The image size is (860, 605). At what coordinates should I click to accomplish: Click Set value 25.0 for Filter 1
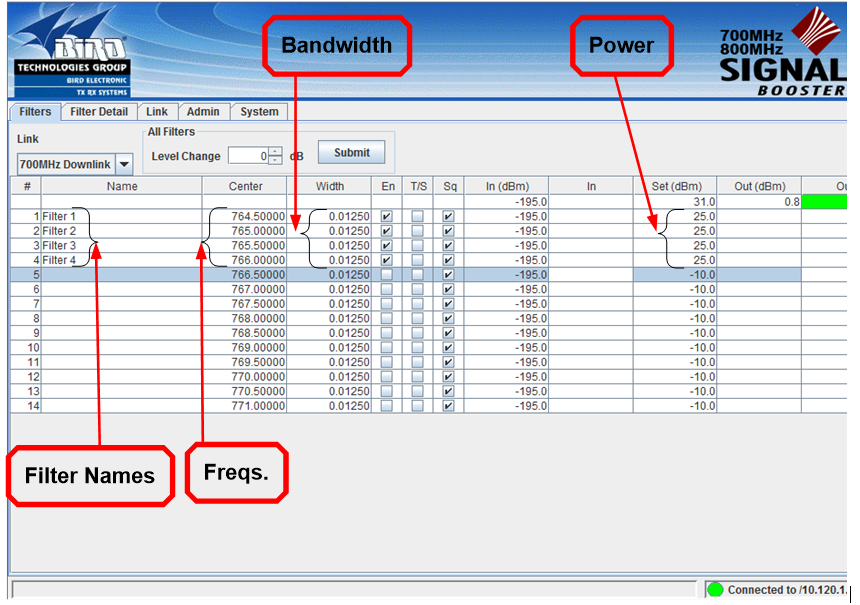tap(704, 216)
